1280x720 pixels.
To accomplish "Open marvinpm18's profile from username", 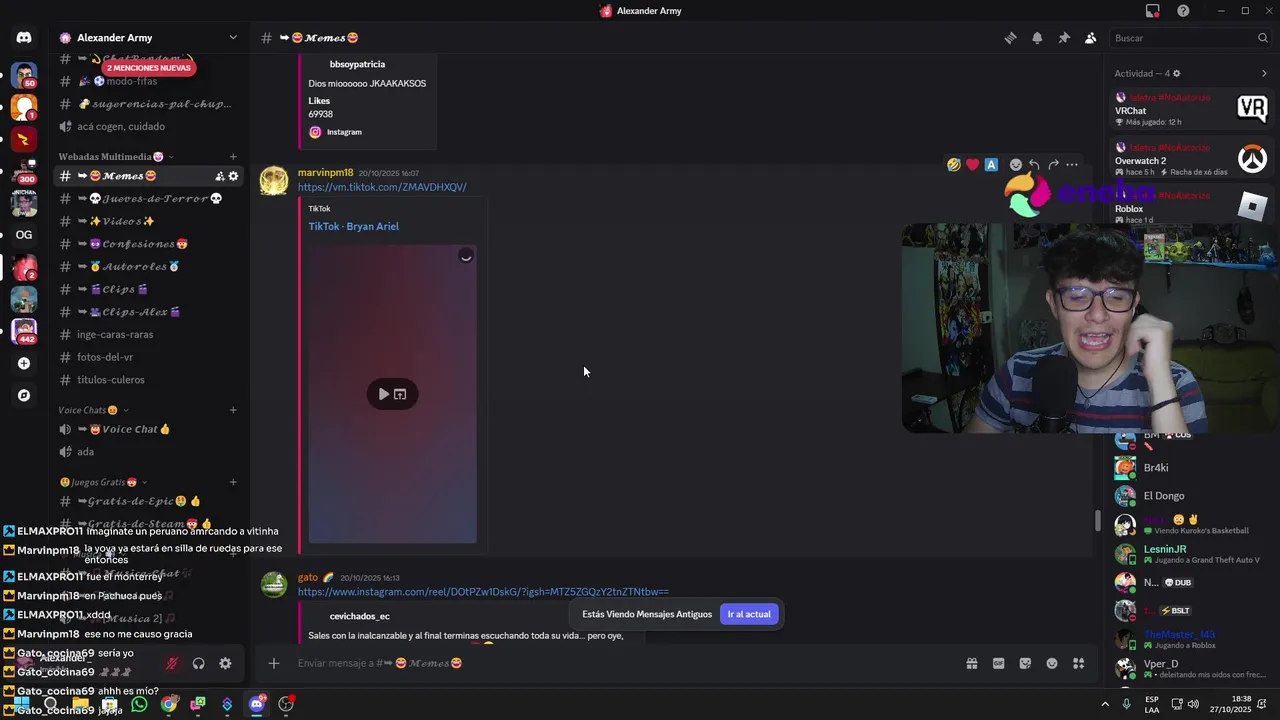I will (325, 173).
